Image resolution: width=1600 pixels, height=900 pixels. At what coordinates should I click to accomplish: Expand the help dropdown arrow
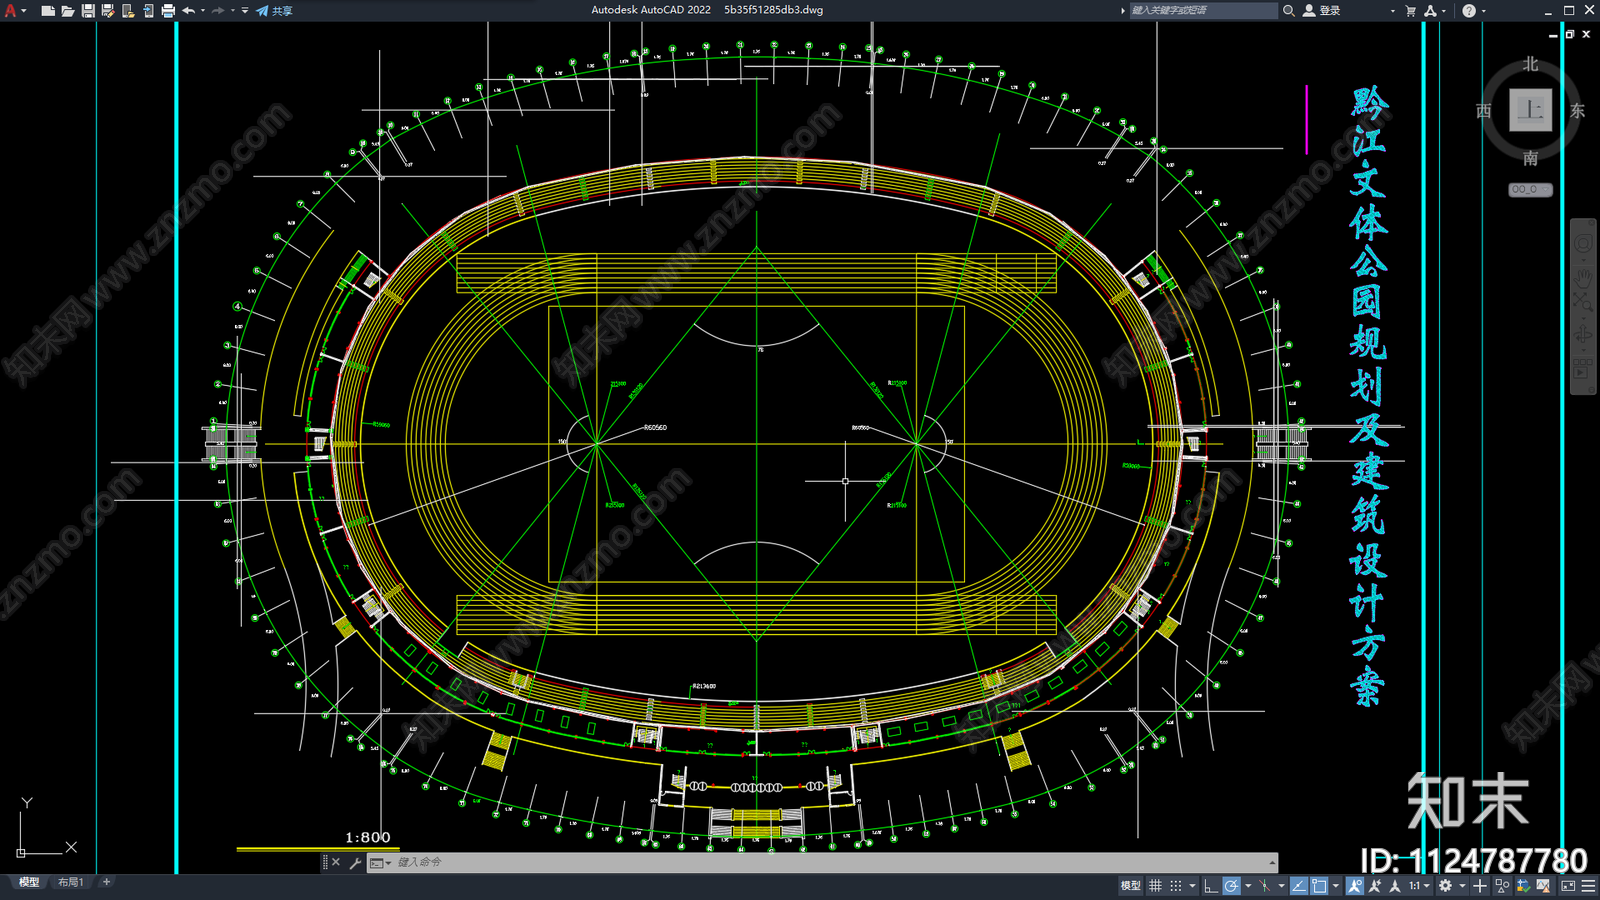pos(1483,10)
